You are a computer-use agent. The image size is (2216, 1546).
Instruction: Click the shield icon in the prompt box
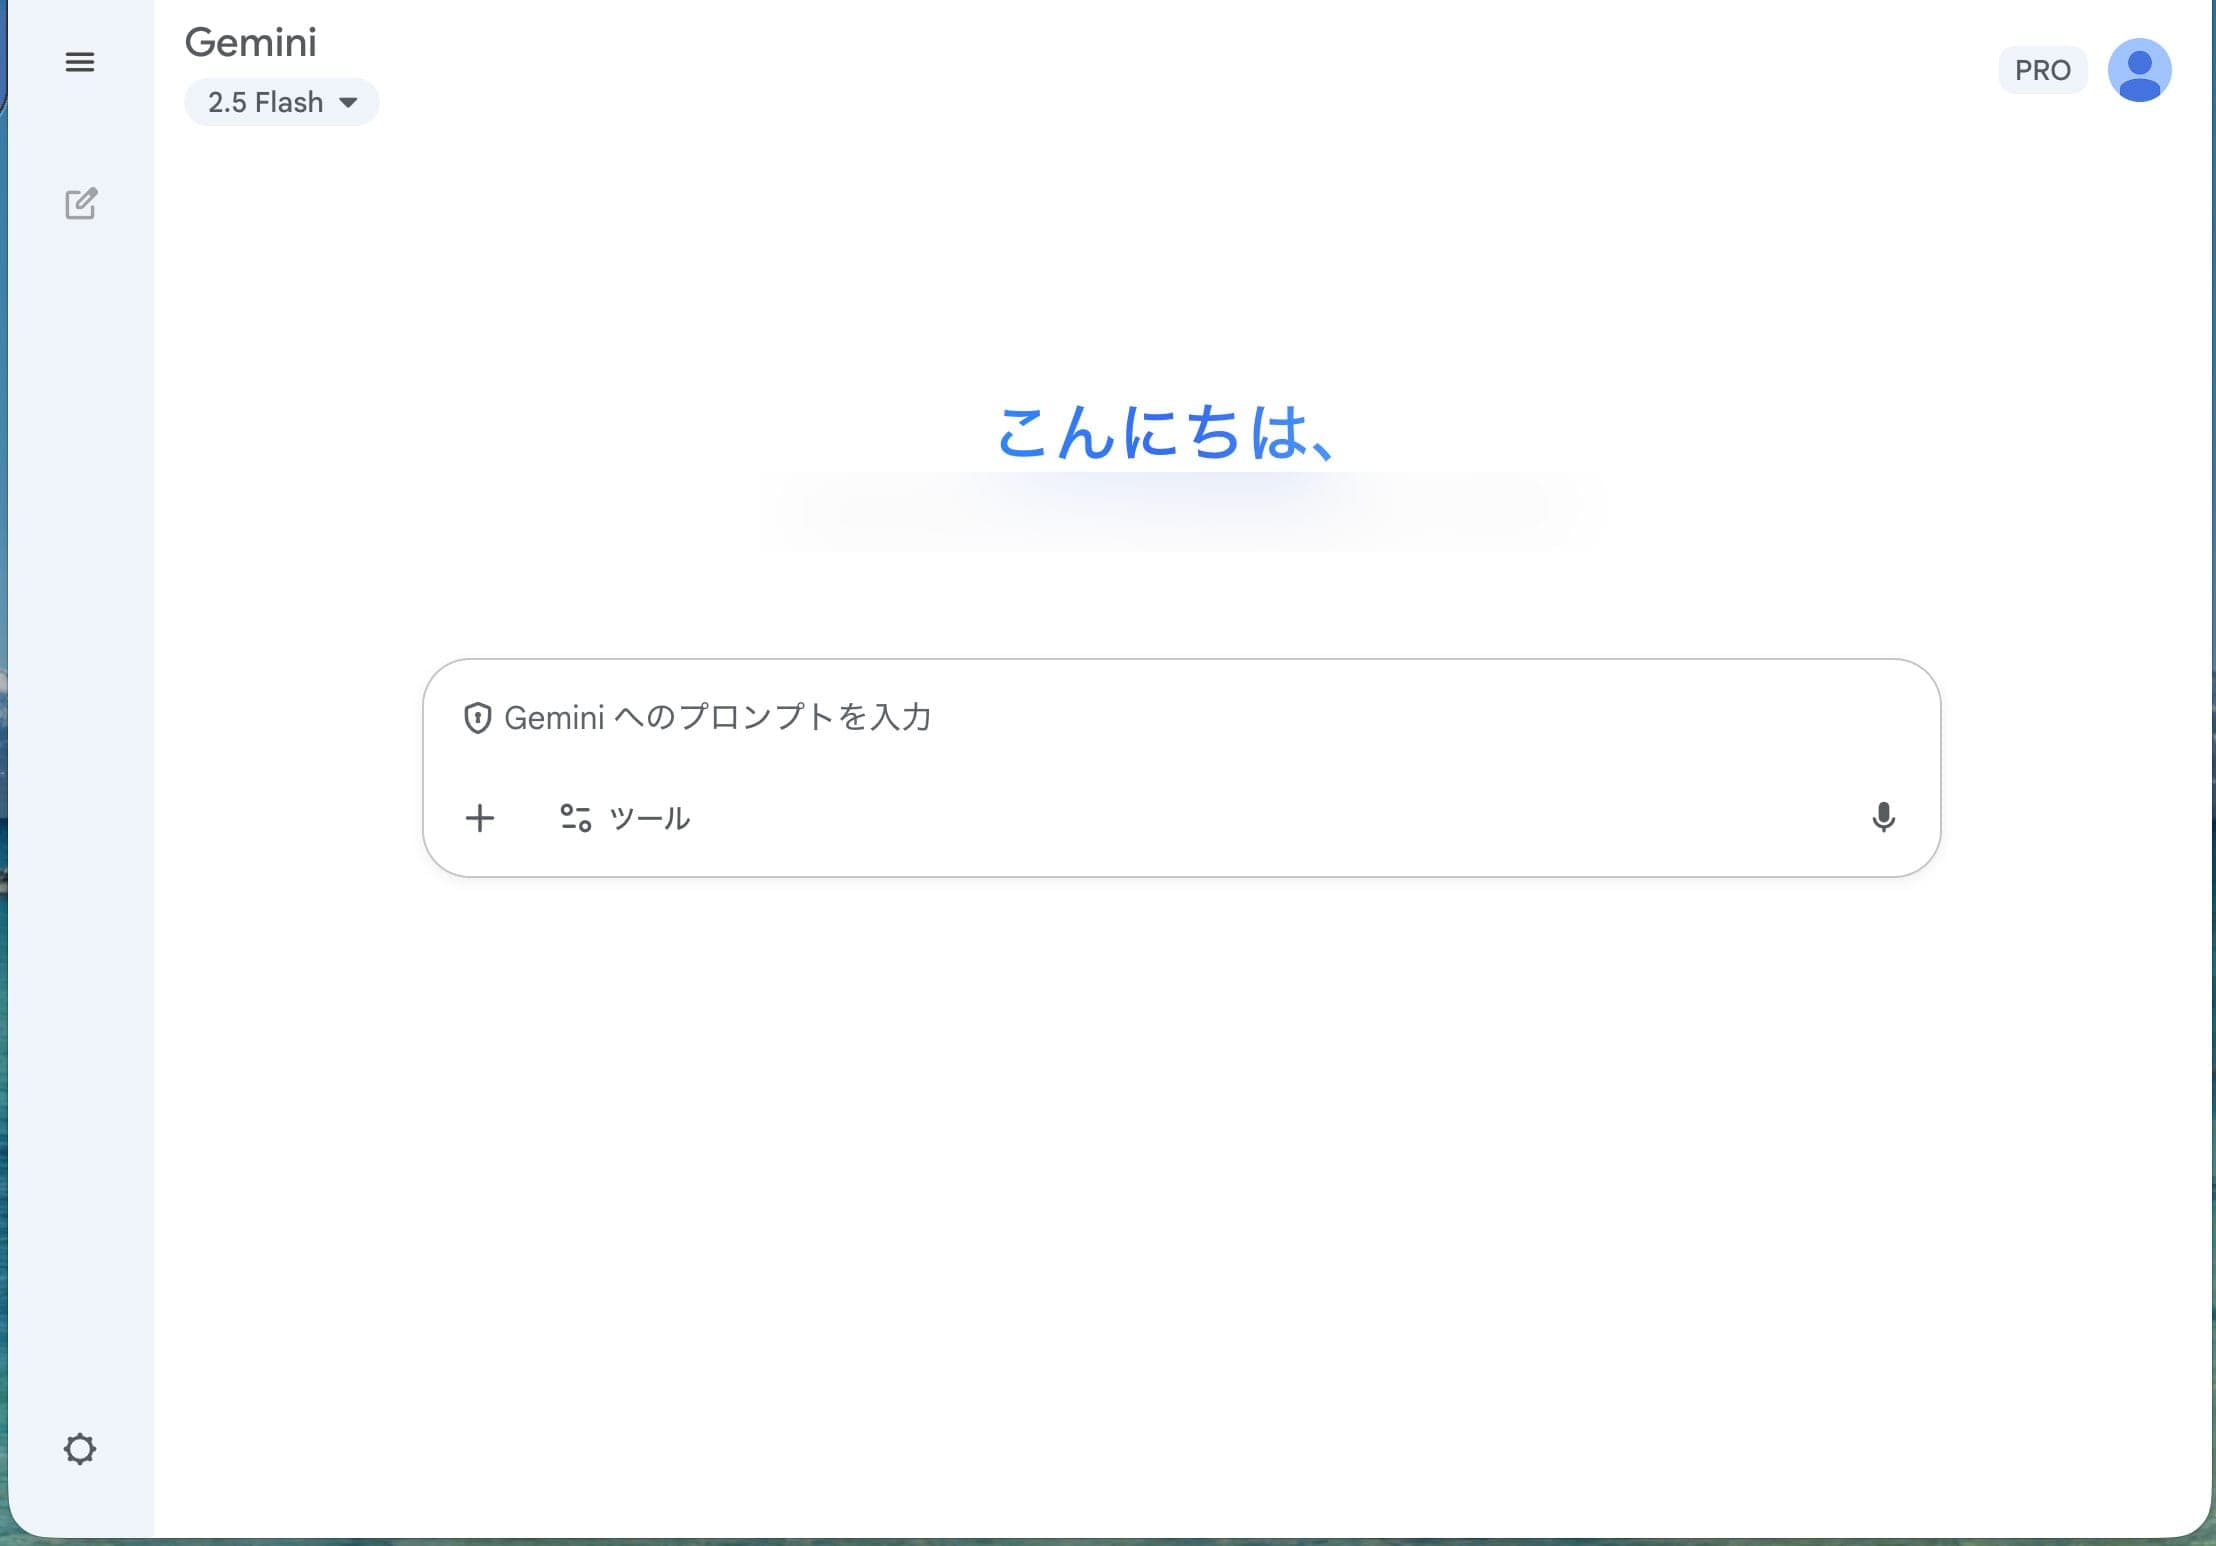477,718
